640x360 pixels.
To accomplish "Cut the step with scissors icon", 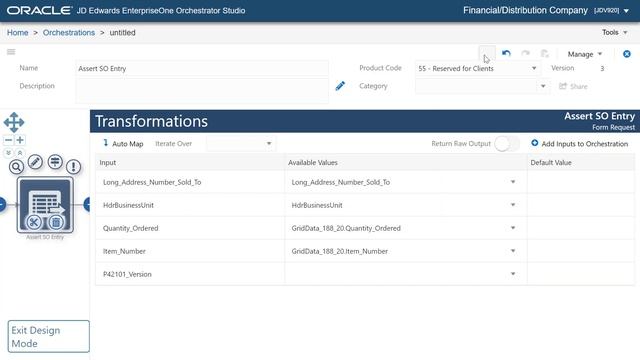I will point(34,222).
